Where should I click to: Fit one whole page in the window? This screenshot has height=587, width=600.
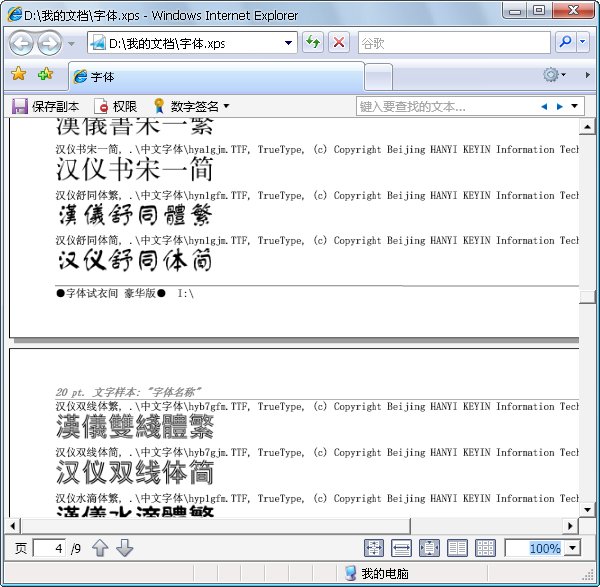point(429,548)
